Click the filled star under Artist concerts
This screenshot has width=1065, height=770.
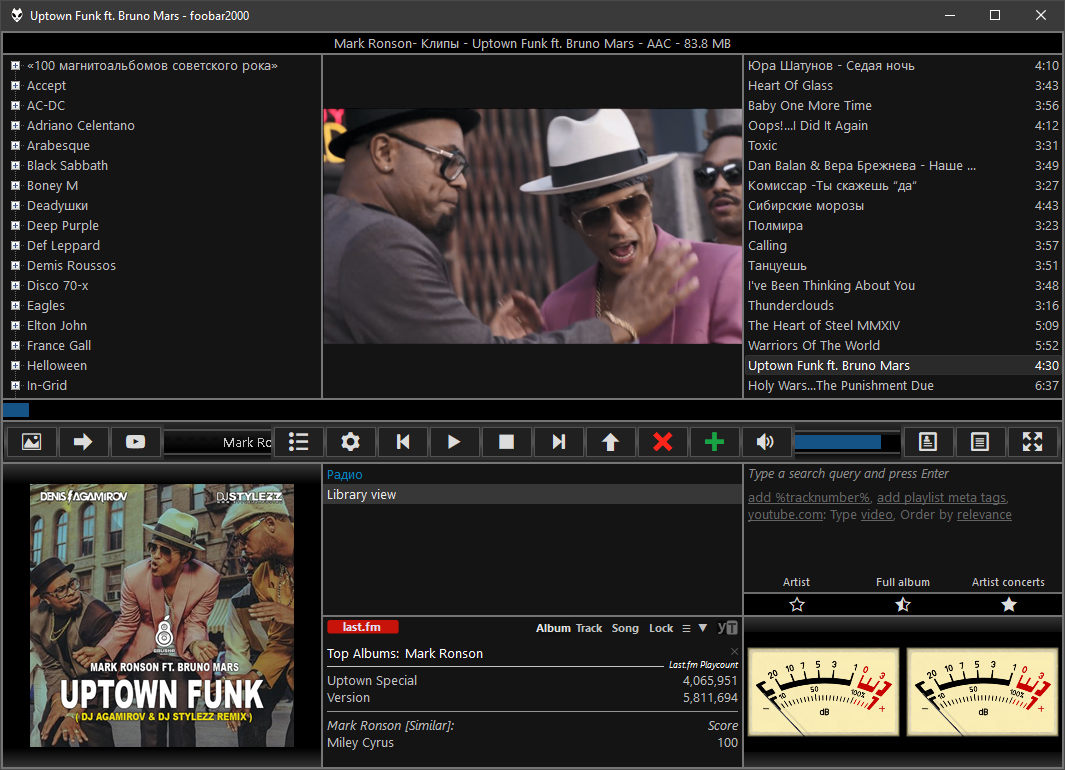tap(1008, 604)
